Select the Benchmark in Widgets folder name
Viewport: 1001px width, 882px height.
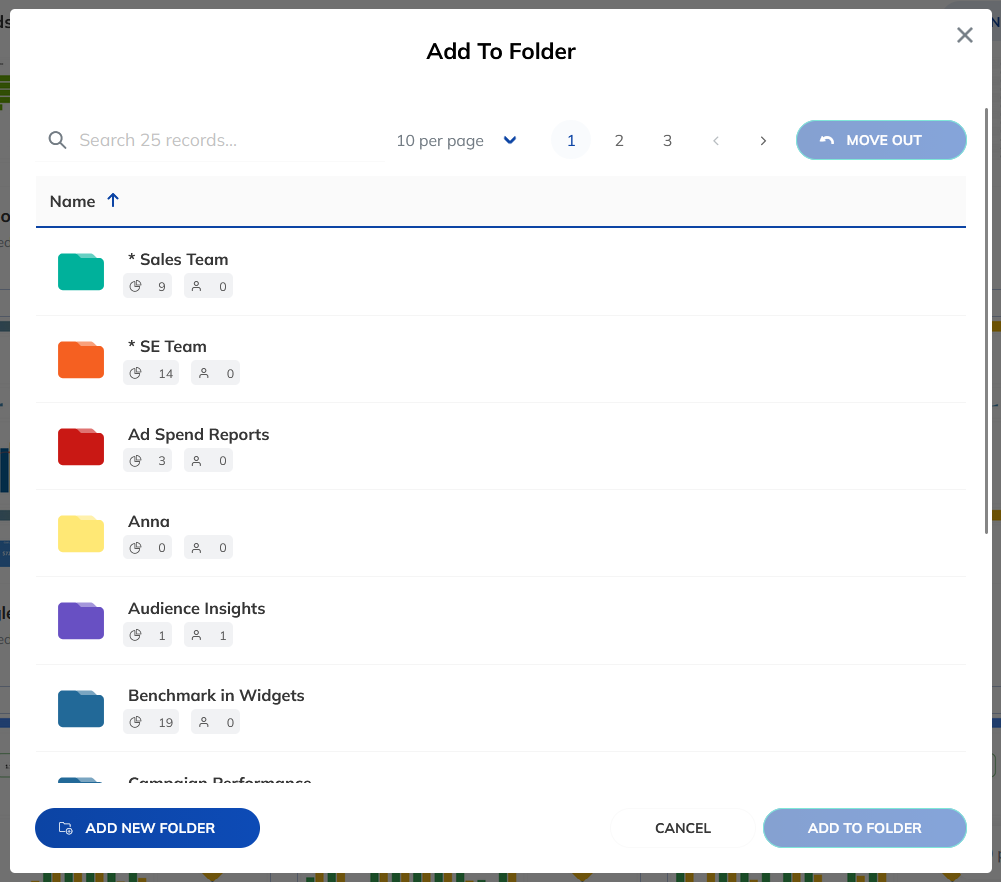pos(216,695)
